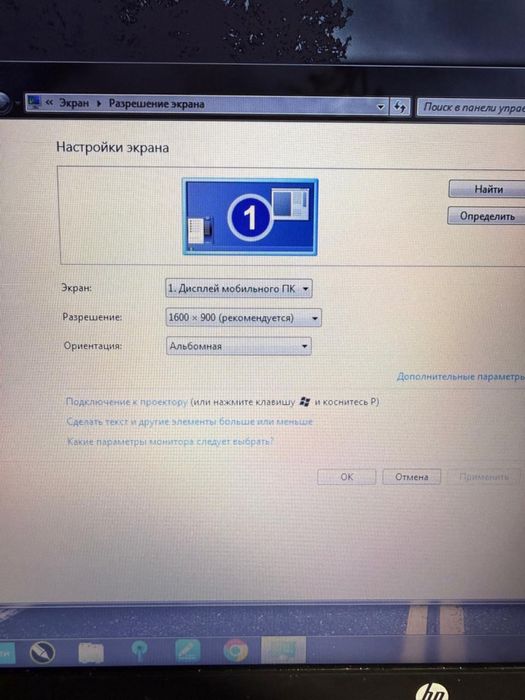This screenshot has width=525, height=700.
Task: Open the teal pencil note app in taskbar
Action: (188, 651)
